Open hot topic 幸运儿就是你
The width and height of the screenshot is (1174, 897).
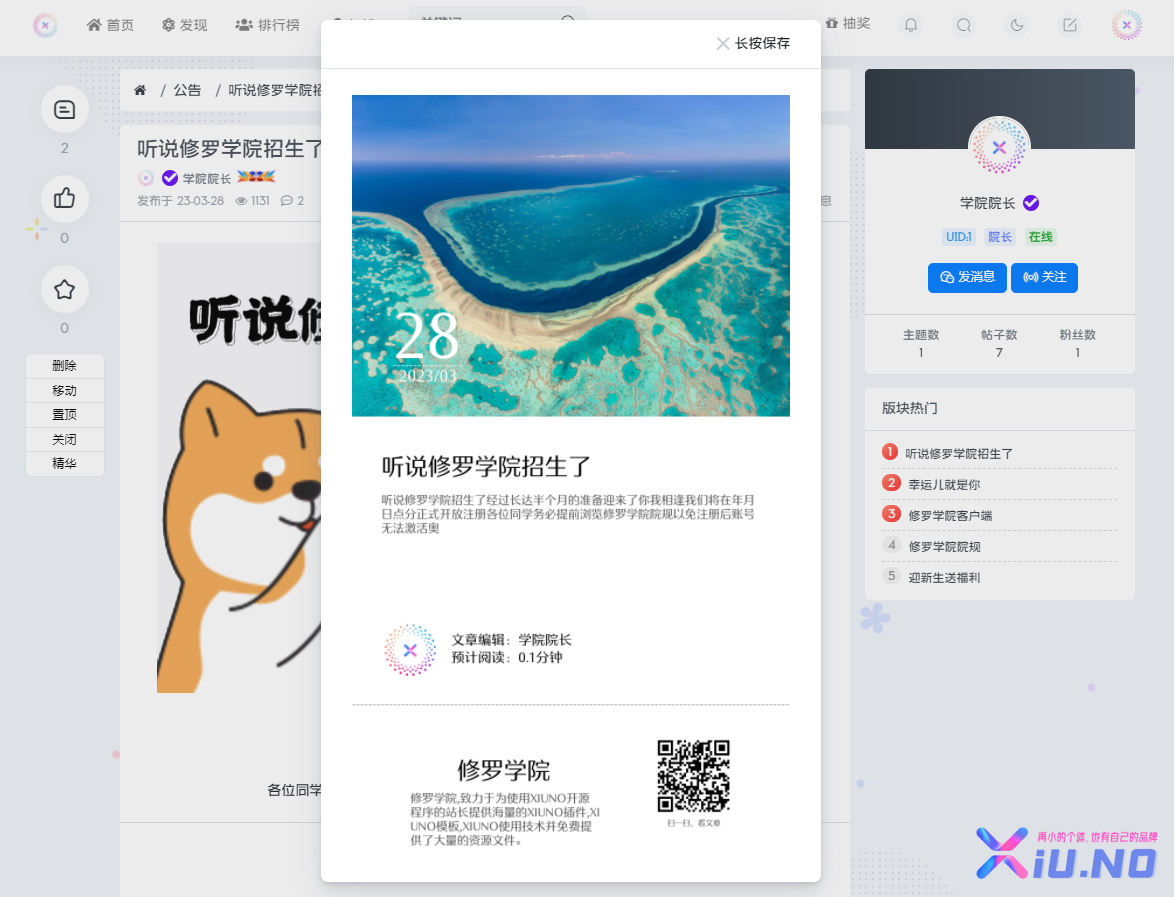click(x=944, y=484)
